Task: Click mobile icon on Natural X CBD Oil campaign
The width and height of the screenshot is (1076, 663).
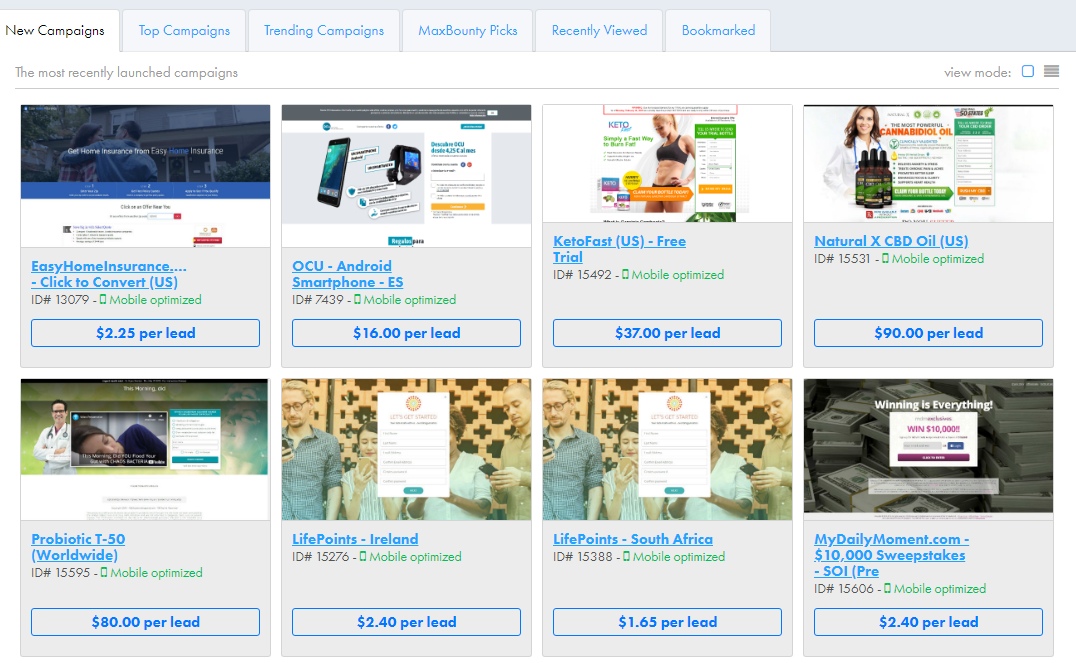Action: [885, 259]
